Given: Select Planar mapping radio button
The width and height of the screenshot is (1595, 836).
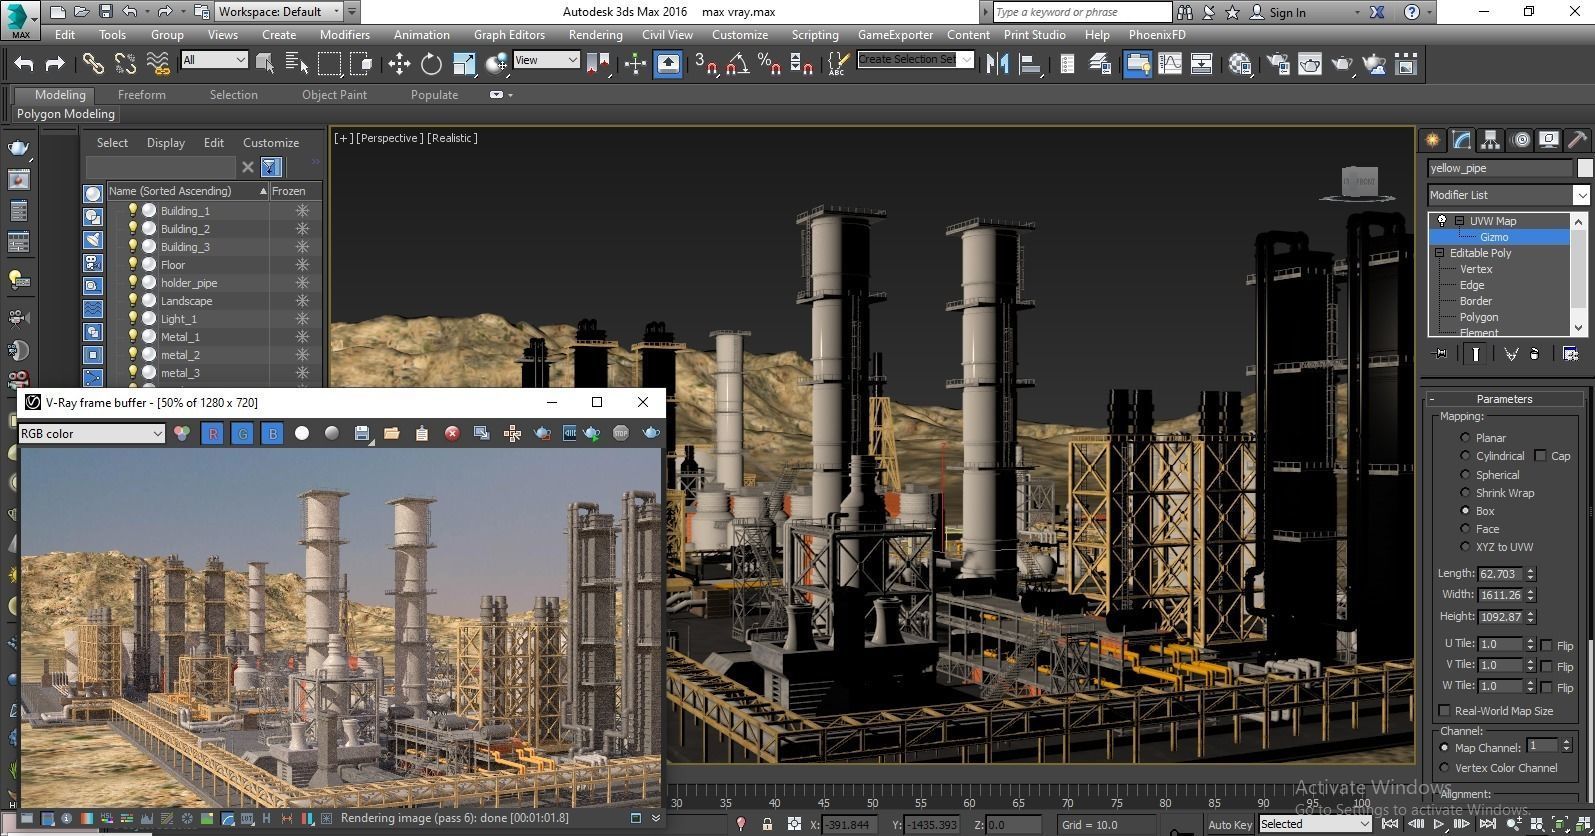Looking at the screenshot, I should tap(1465, 438).
